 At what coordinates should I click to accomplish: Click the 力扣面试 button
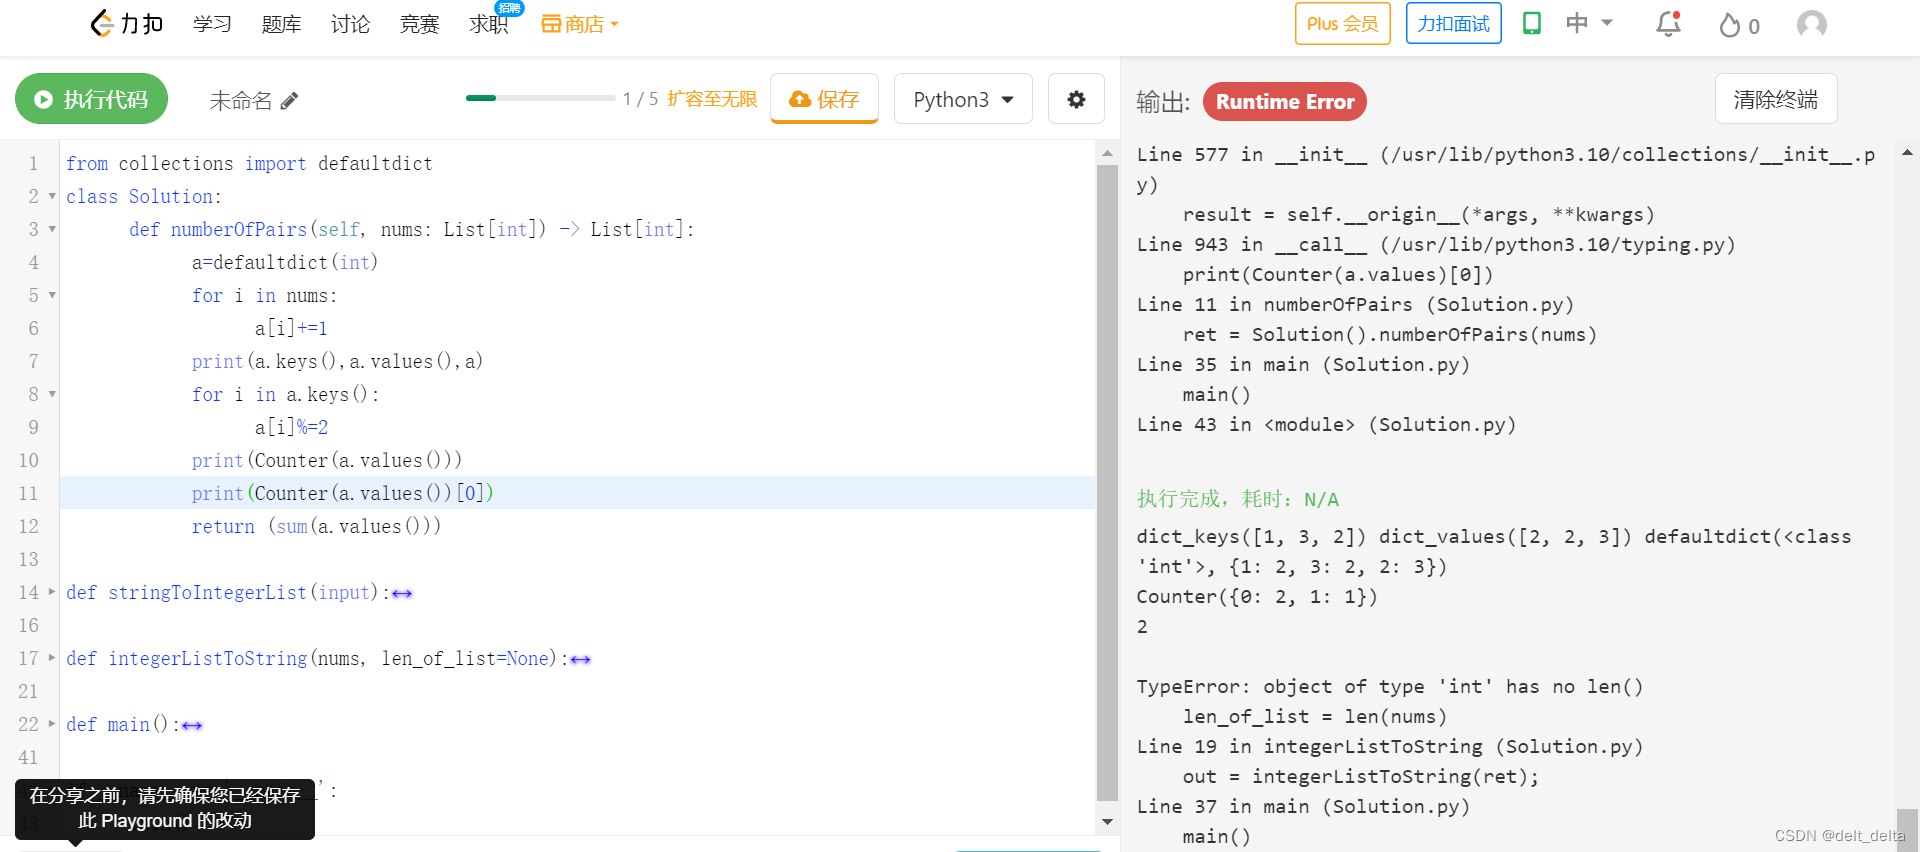[x=1453, y=23]
